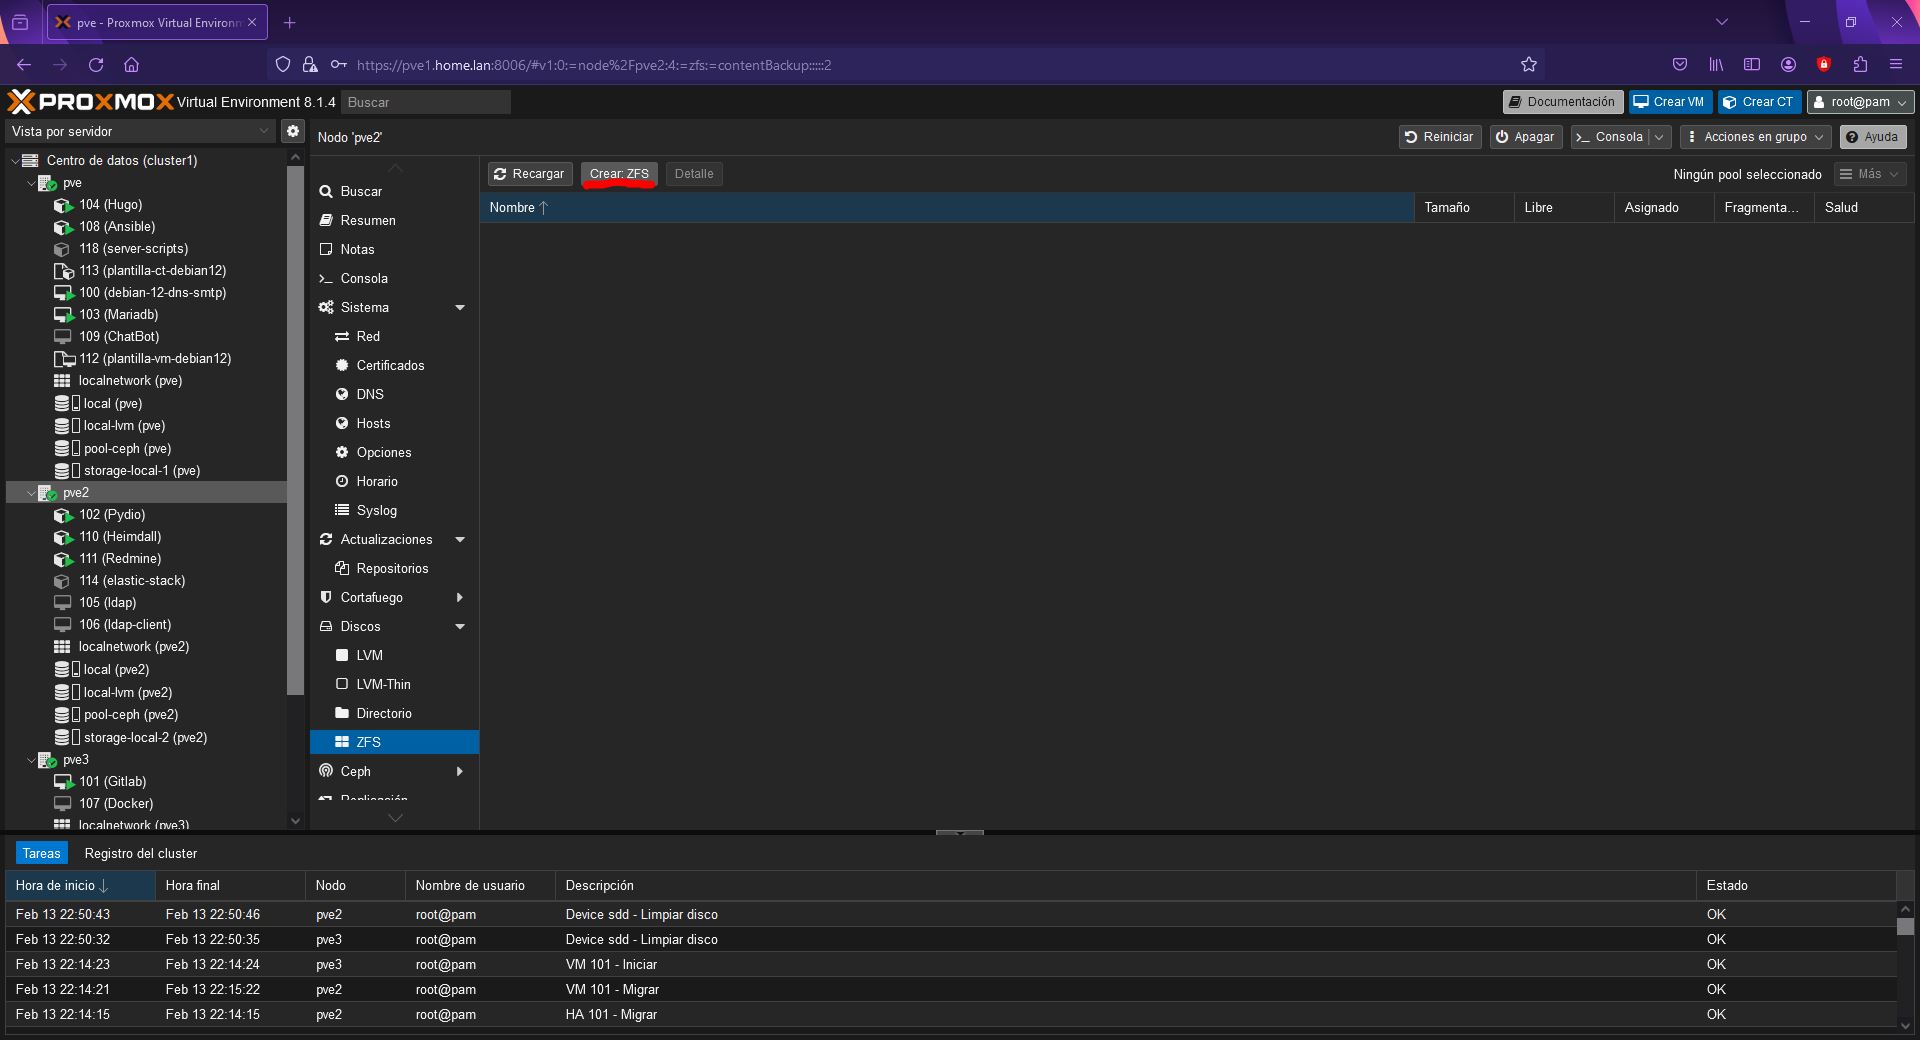
Task: Toggle Firefox sidebar icon
Action: [1752, 65]
